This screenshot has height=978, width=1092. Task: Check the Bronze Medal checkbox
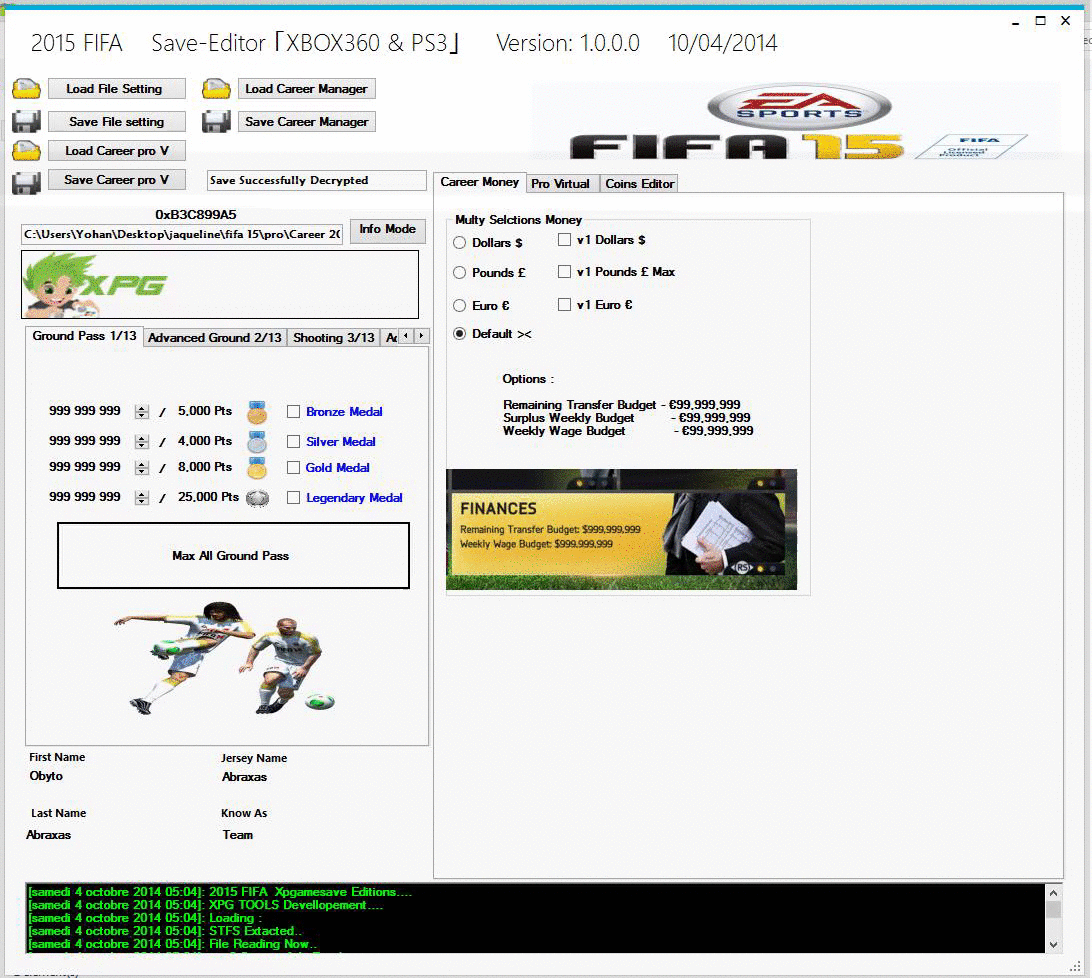(x=294, y=411)
